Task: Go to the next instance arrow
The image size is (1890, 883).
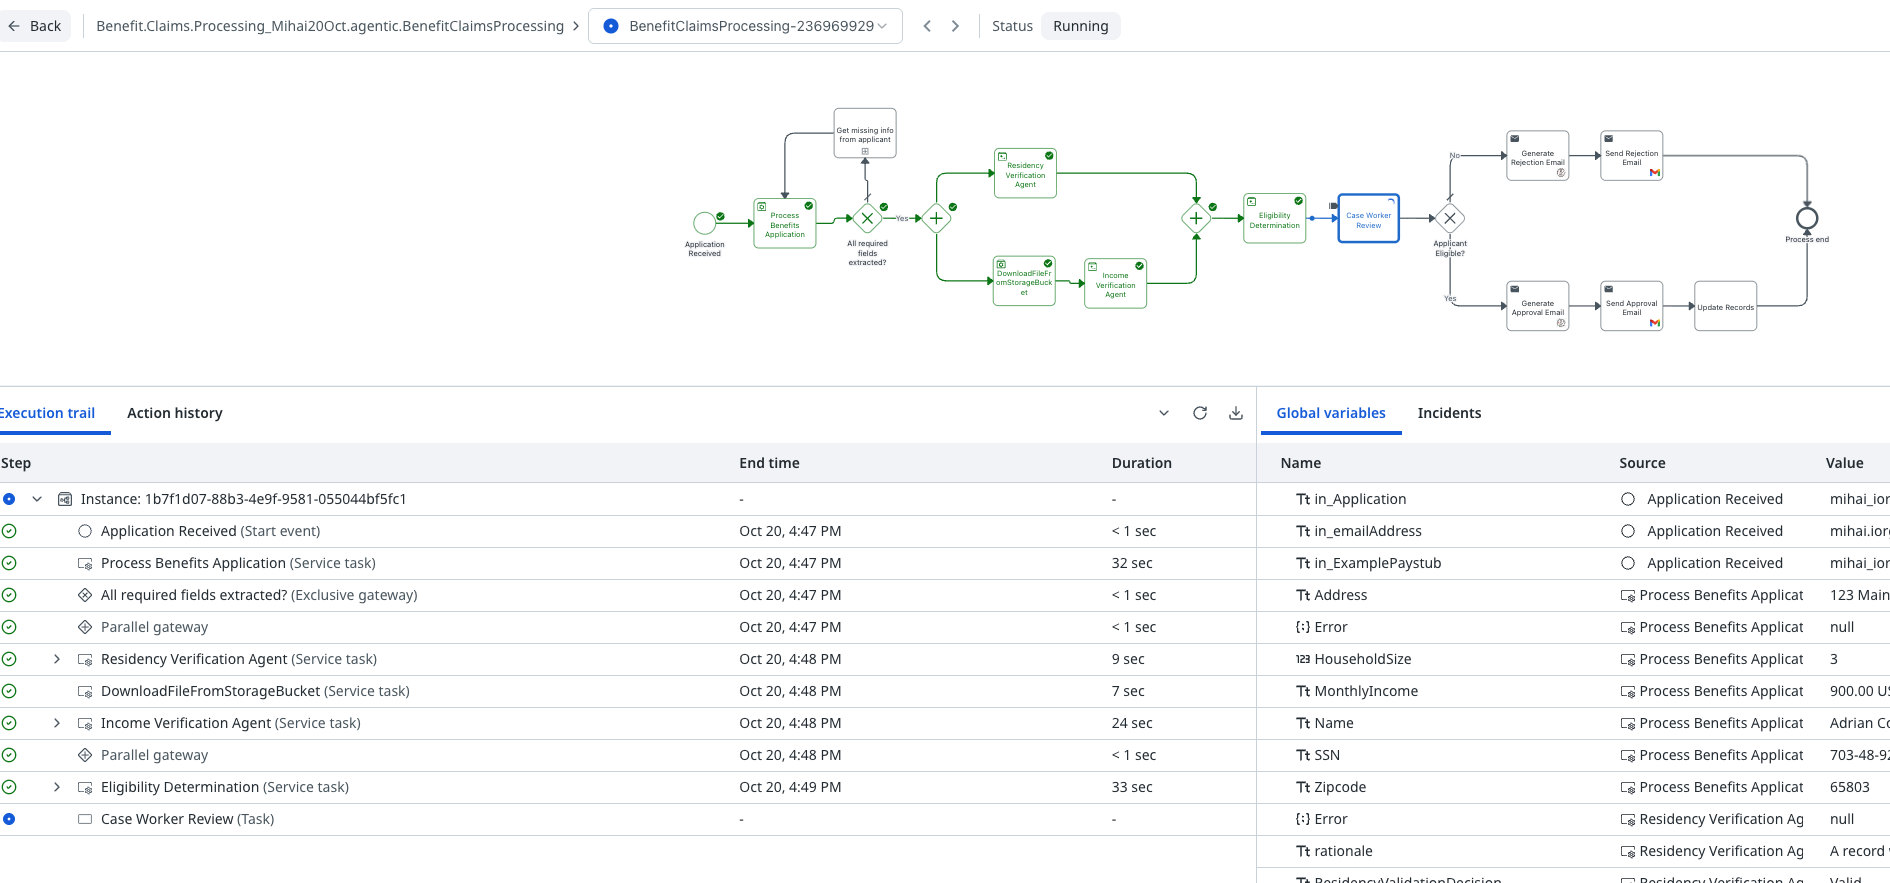Action: tap(955, 26)
